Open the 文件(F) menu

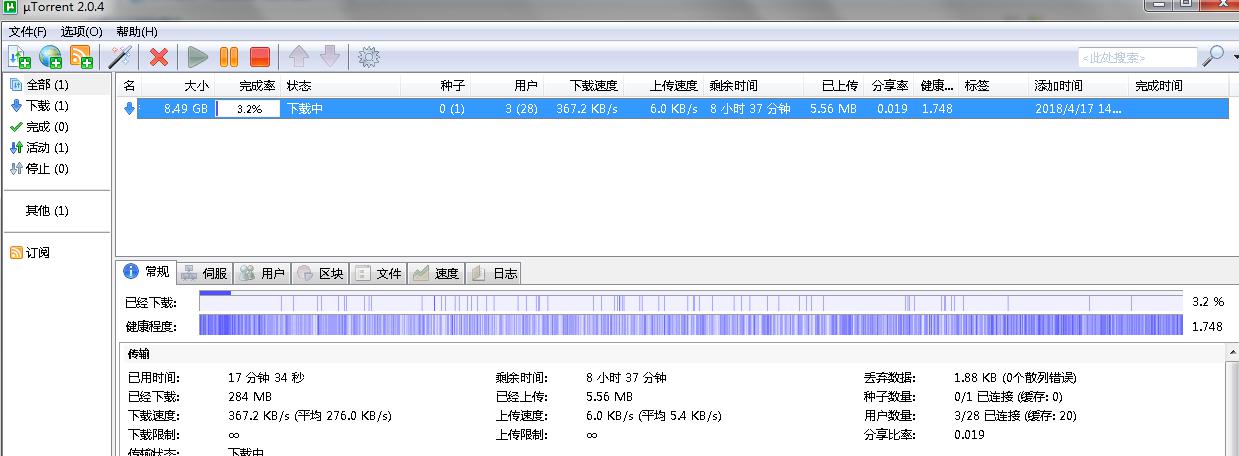click(x=28, y=32)
